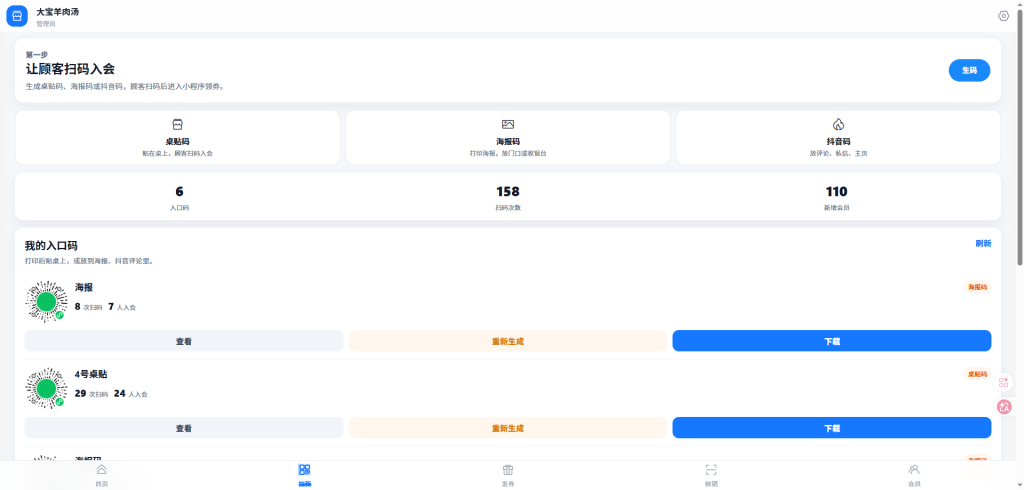Open the 发券 gift icon in bottom bar

pyautogui.click(x=507, y=470)
